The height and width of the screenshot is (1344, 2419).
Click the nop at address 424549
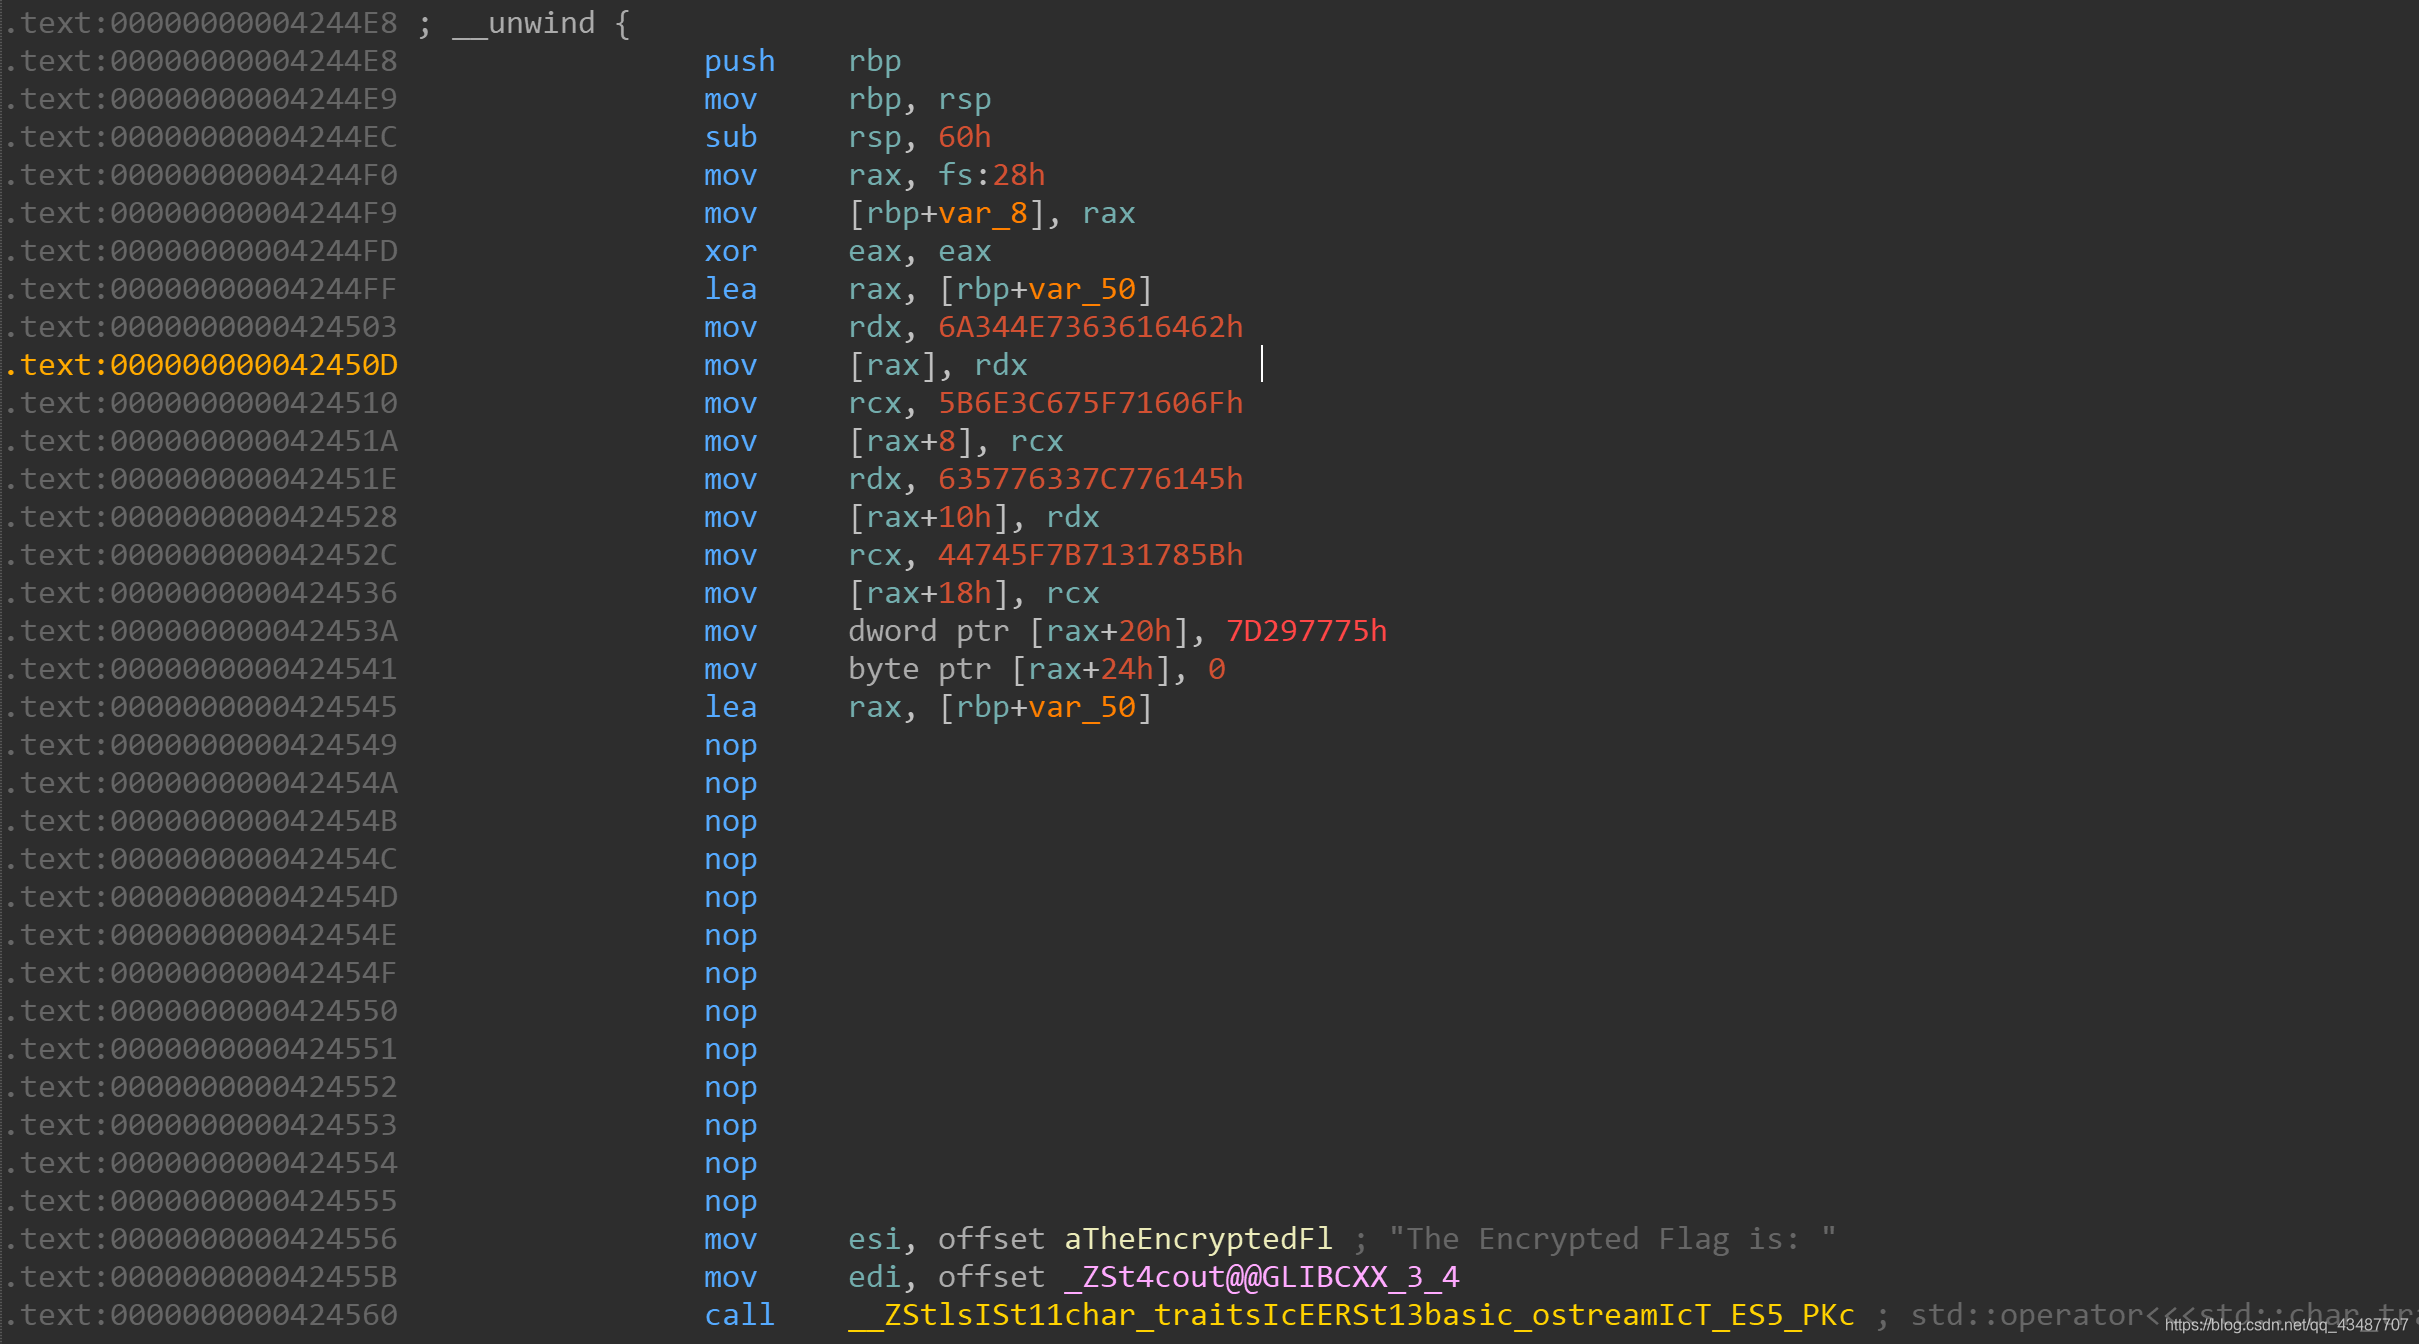coord(730,745)
